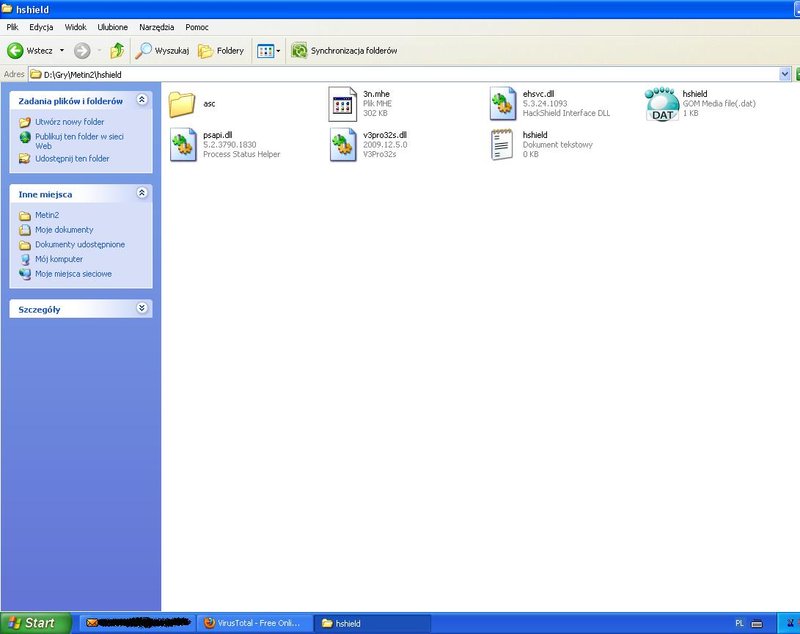Open the views dropdown arrow
800x634 pixels.
click(278, 51)
